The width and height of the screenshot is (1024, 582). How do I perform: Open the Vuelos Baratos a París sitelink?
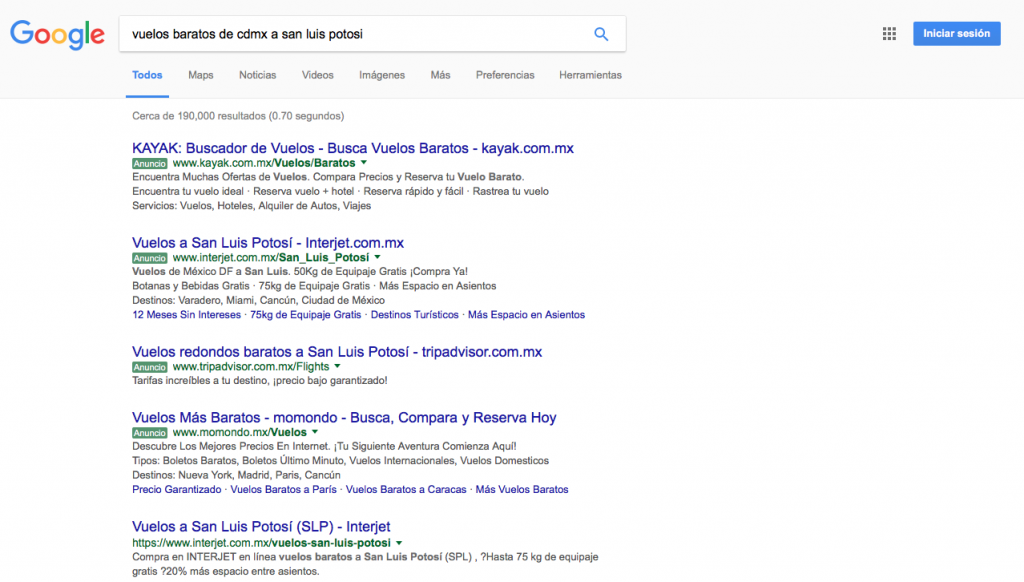[283, 489]
